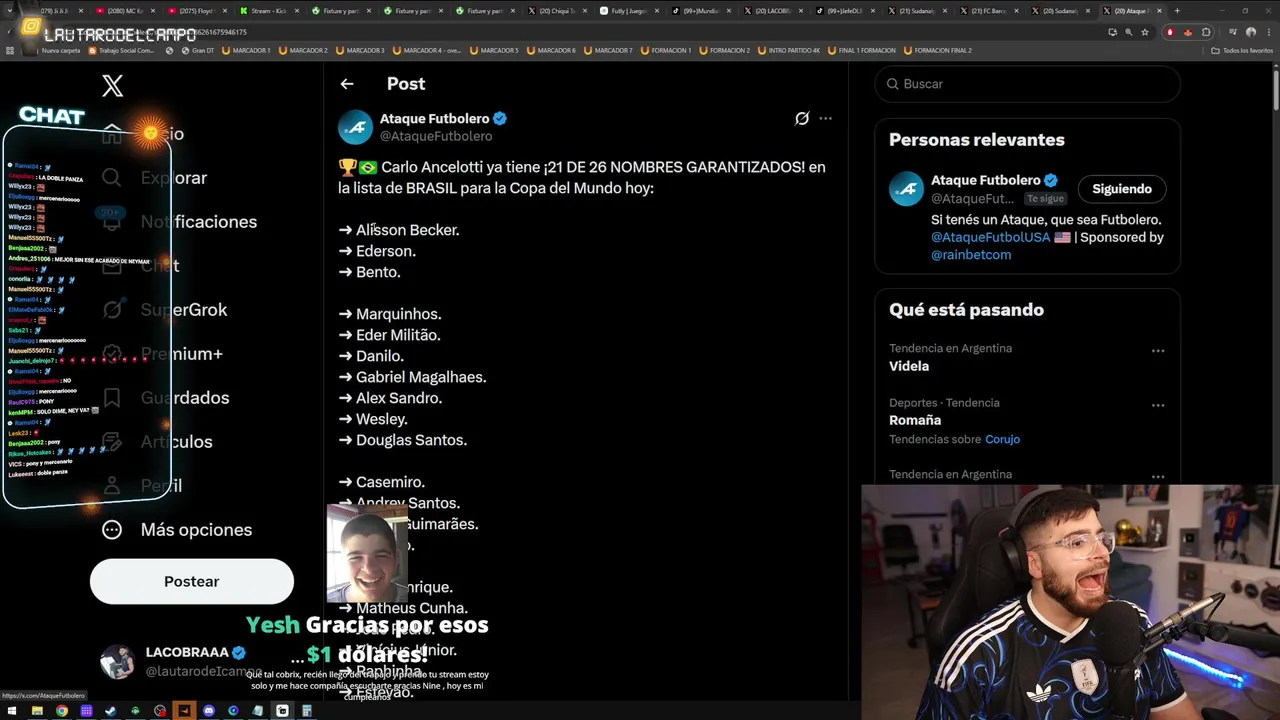Click the Postear button
1280x720 pixels.
click(x=192, y=581)
